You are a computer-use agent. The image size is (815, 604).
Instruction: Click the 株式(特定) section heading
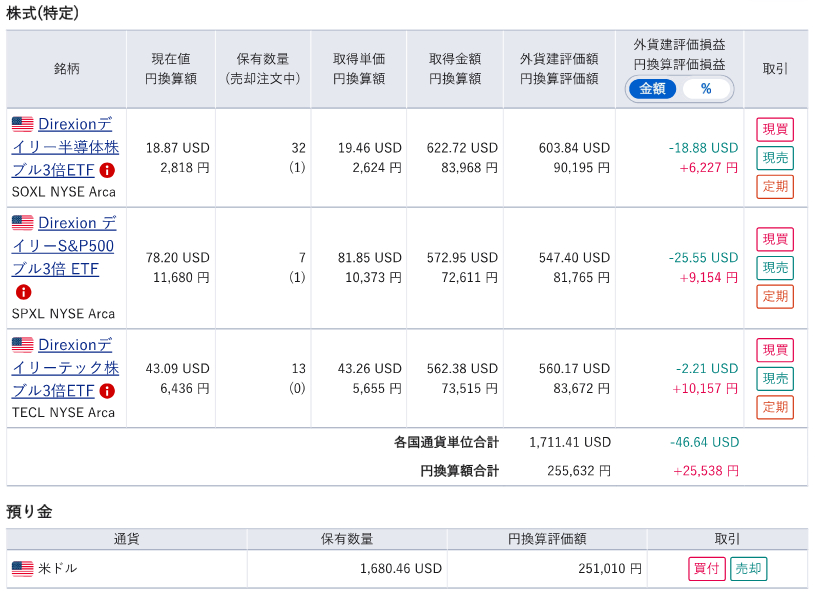pyautogui.click(x=43, y=13)
